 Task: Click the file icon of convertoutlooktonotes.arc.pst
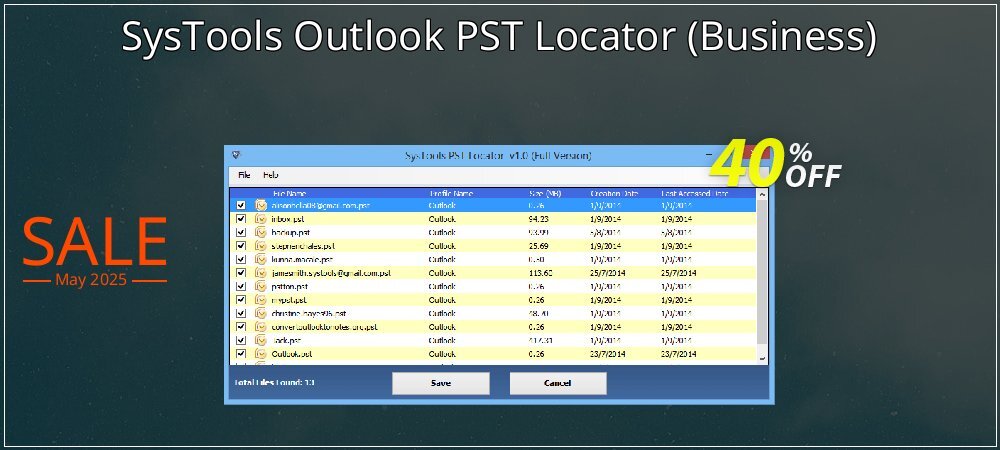[x=260, y=326]
